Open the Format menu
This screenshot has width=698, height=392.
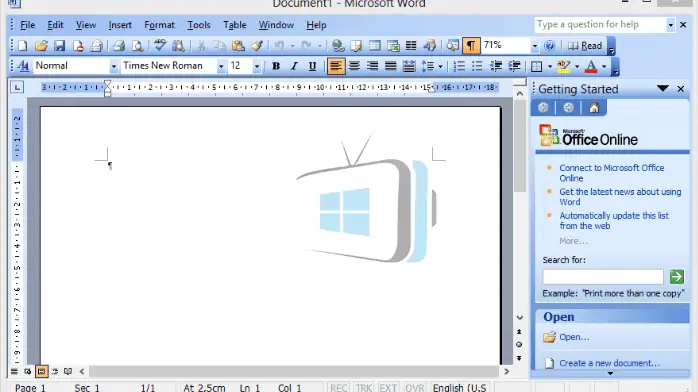coord(159,25)
